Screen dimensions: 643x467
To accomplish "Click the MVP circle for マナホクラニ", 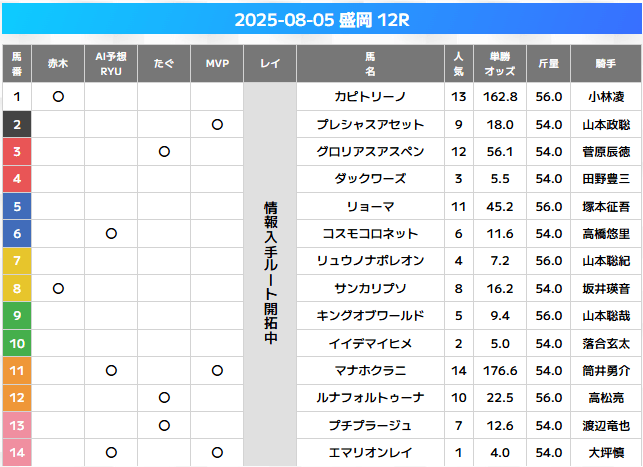I will tap(217, 371).
